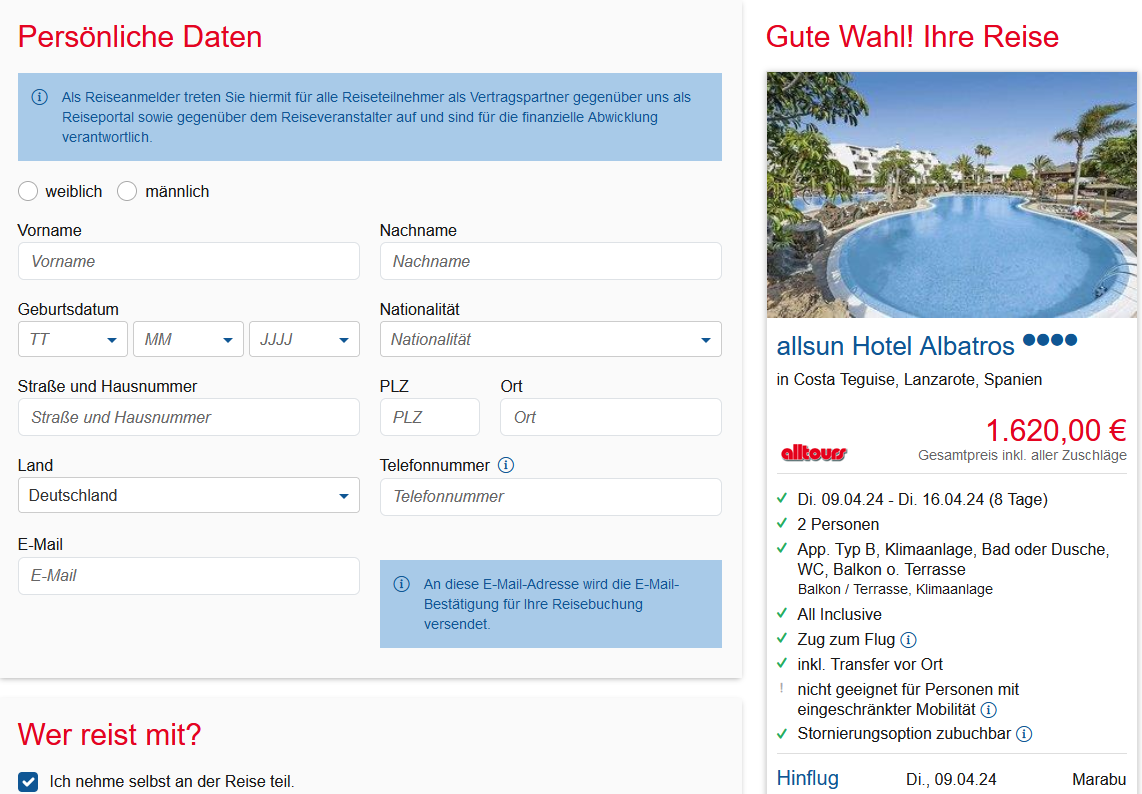Open the Nationalität dropdown
1142x794 pixels.
pos(550,339)
